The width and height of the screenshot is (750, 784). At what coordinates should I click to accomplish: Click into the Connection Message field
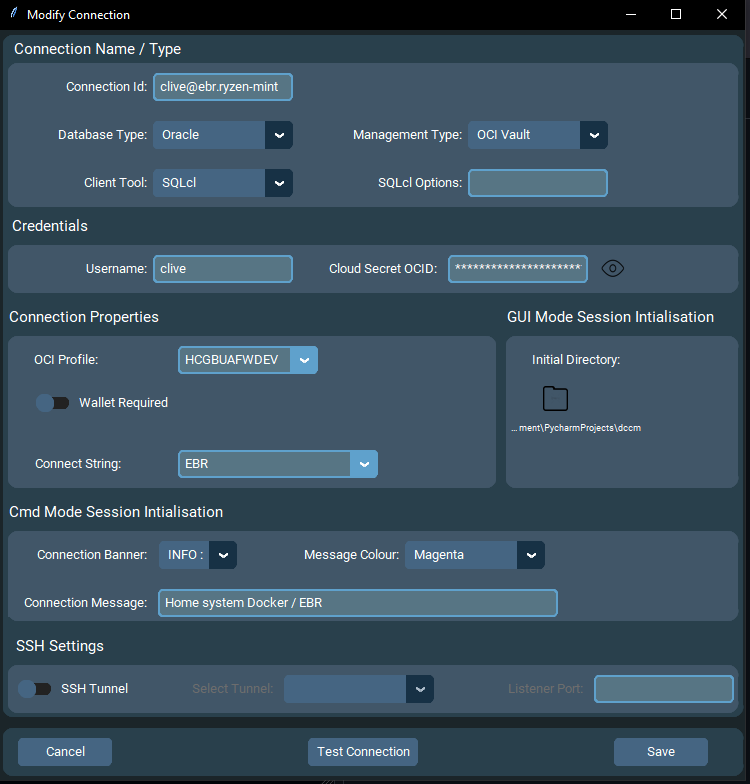pyautogui.click(x=358, y=602)
